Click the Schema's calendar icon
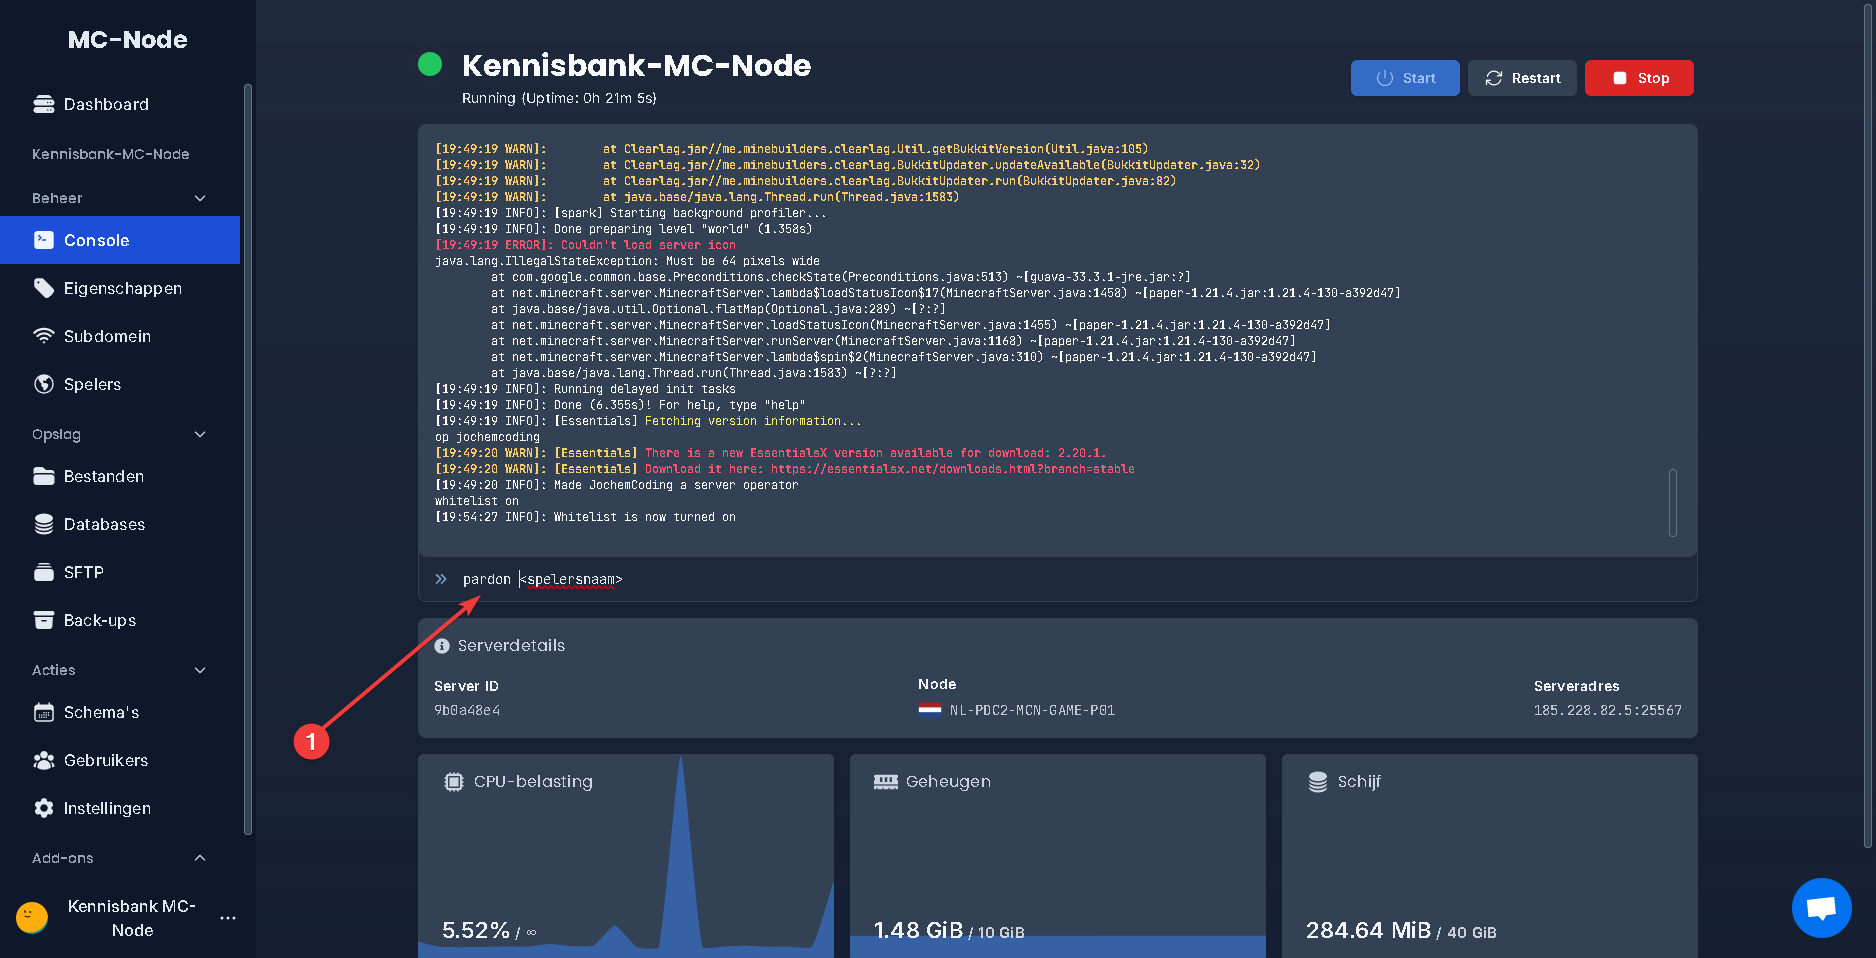Viewport: 1876px width, 958px height. pyautogui.click(x=44, y=712)
